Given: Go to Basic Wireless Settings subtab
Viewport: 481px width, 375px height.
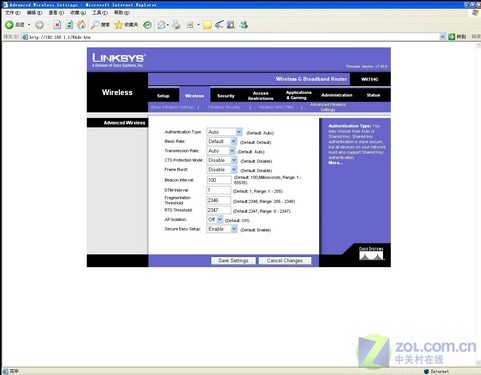Looking at the screenshot, I should click(172, 107).
